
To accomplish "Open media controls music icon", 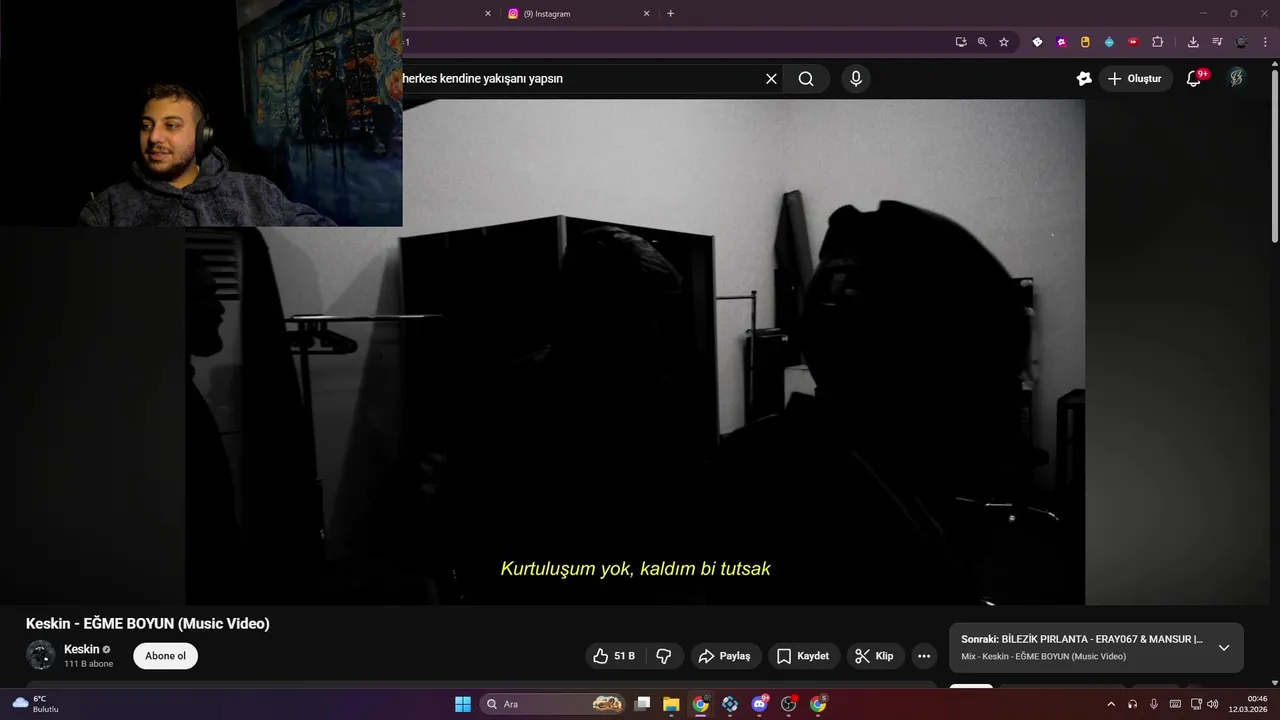I will [1217, 42].
